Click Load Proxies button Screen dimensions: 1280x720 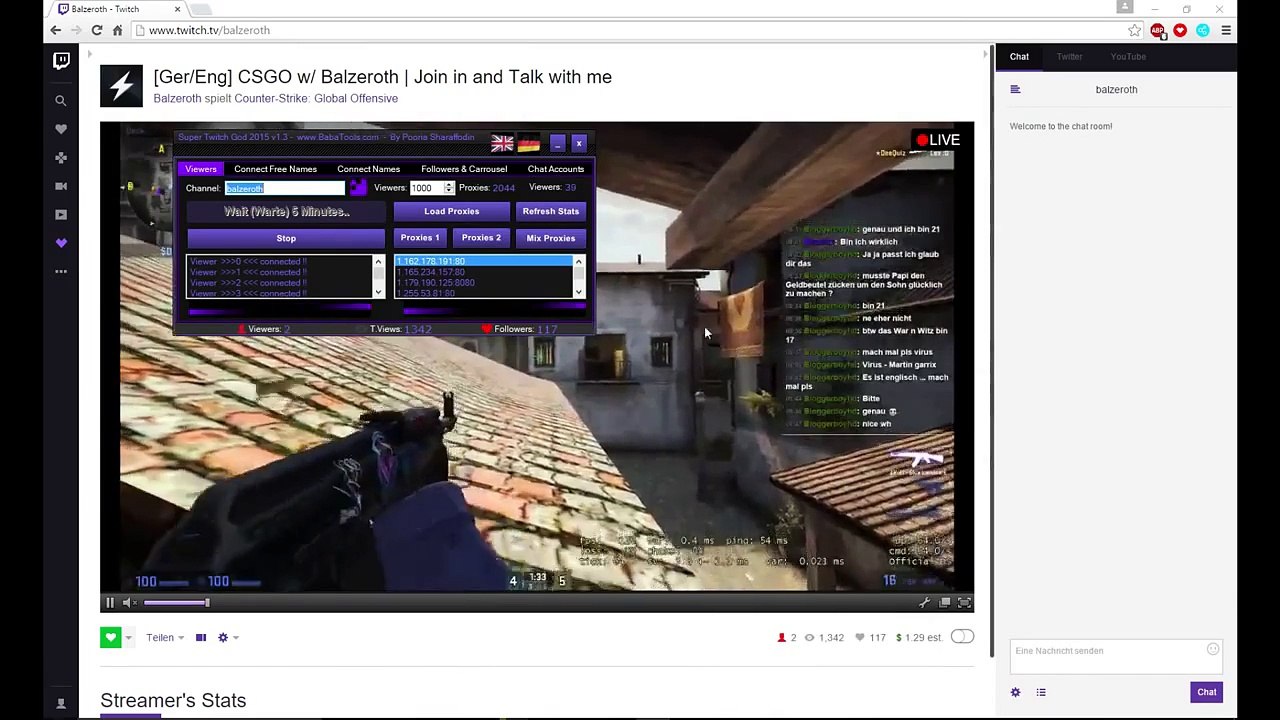451,211
